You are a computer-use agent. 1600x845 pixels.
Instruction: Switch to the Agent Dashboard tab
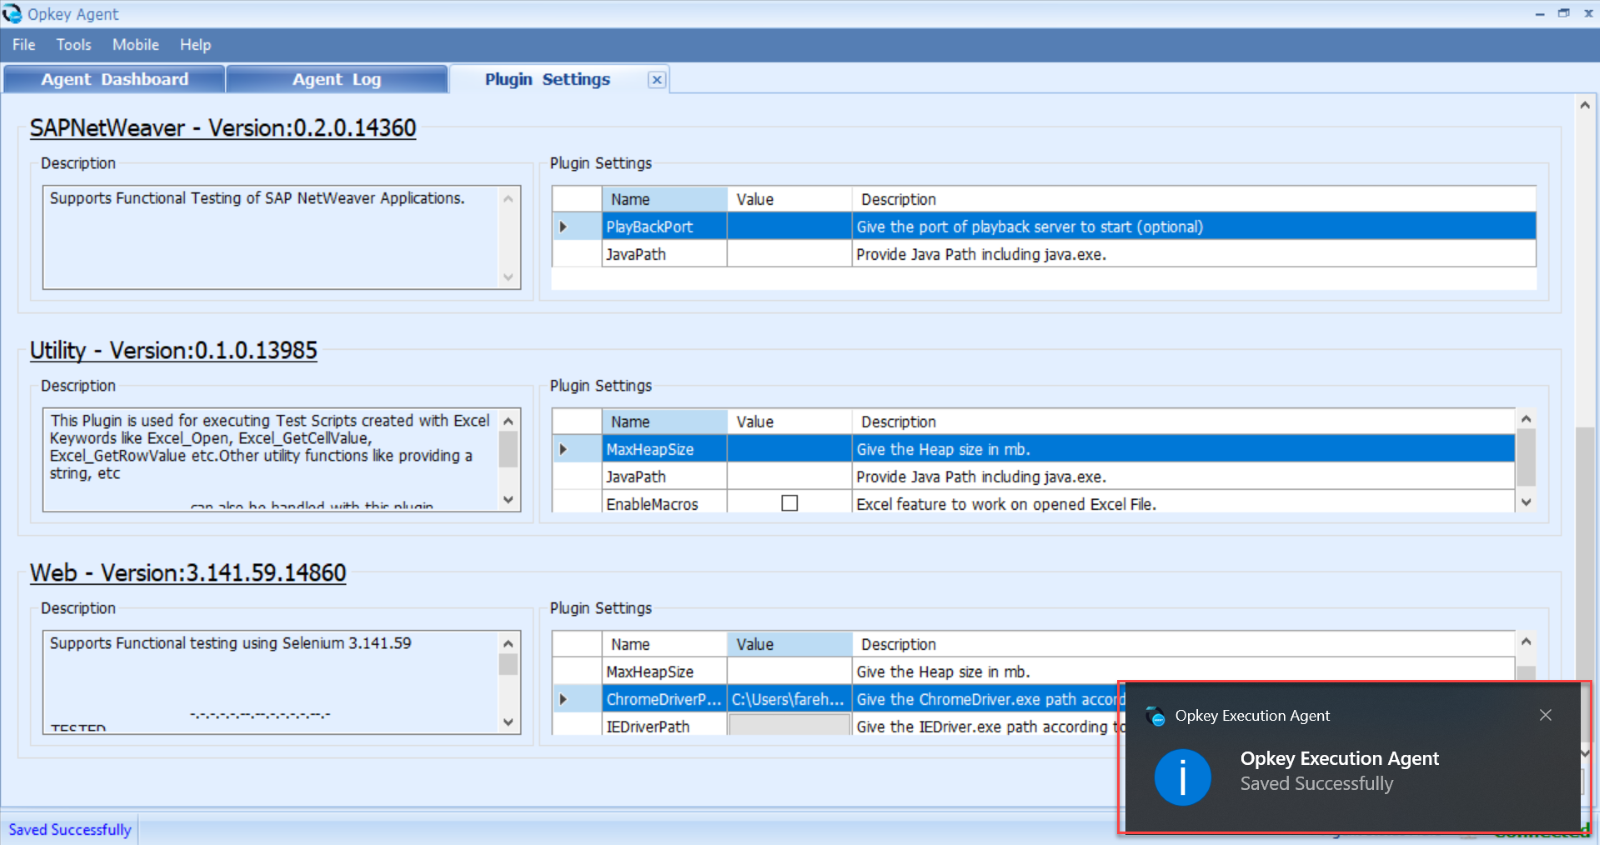click(x=114, y=79)
